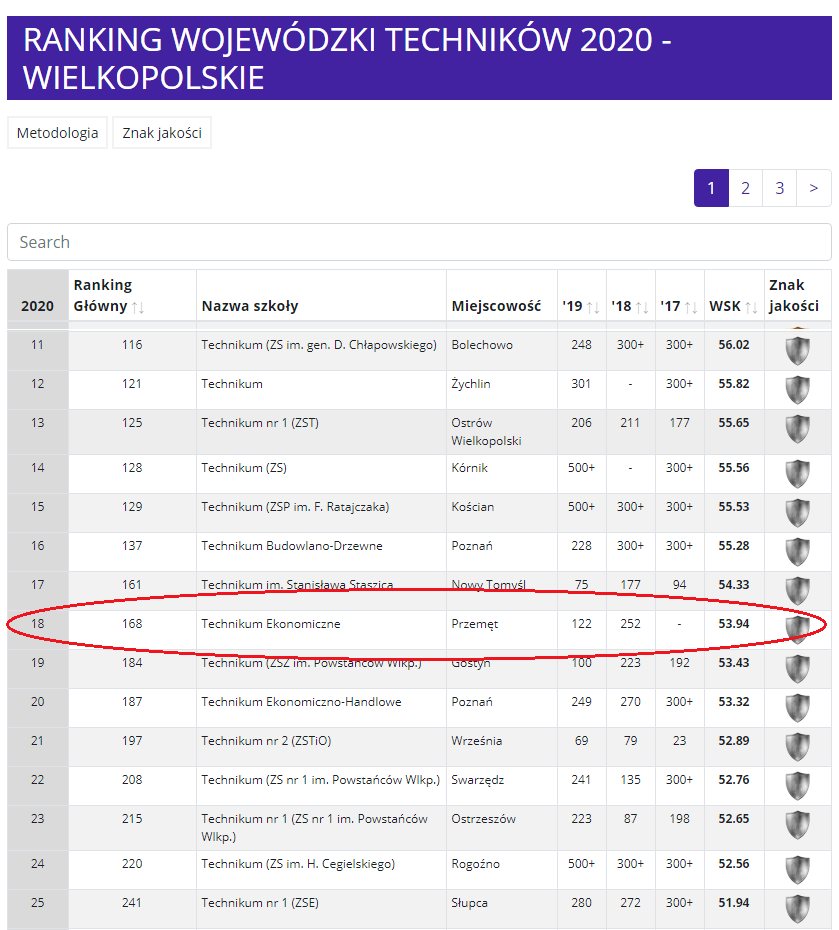The width and height of the screenshot is (839, 930).
Task: Click the shield icon for Rogoźno row
Action: coord(797,870)
